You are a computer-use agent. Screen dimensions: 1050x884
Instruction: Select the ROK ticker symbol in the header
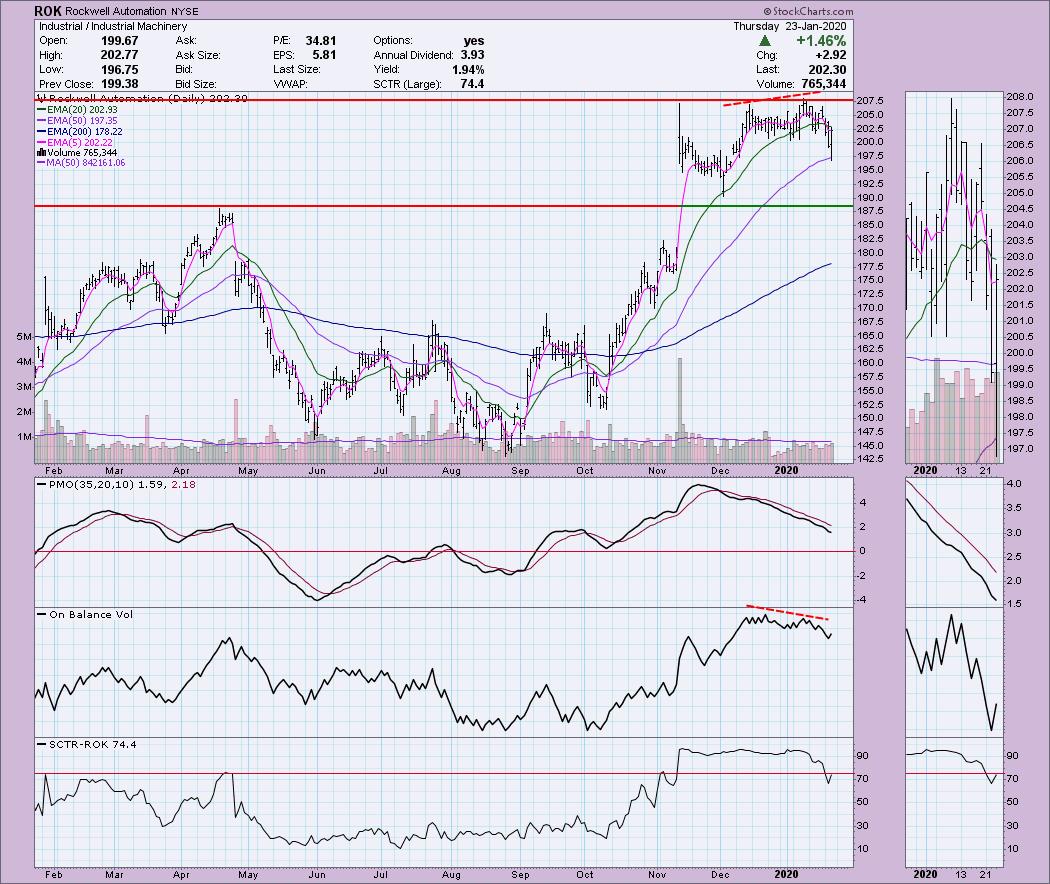coord(48,11)
